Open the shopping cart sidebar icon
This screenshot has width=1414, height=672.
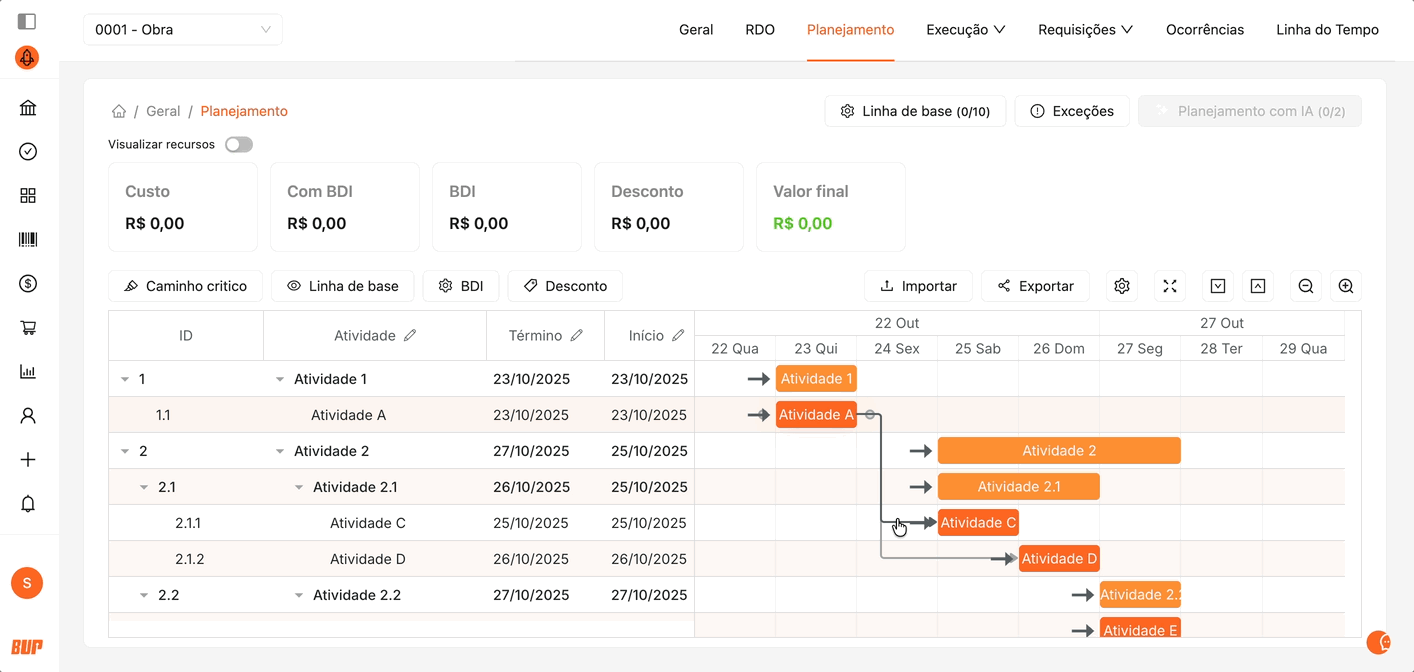pos(28,328)
